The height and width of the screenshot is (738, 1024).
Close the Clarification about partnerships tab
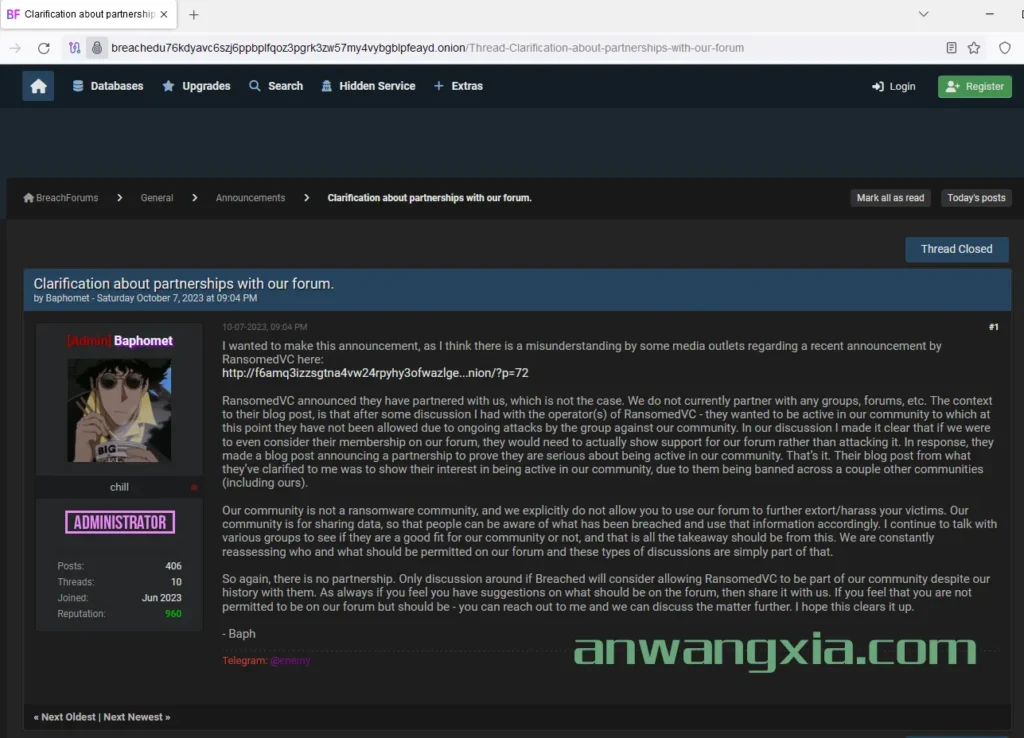pos(164,14)
